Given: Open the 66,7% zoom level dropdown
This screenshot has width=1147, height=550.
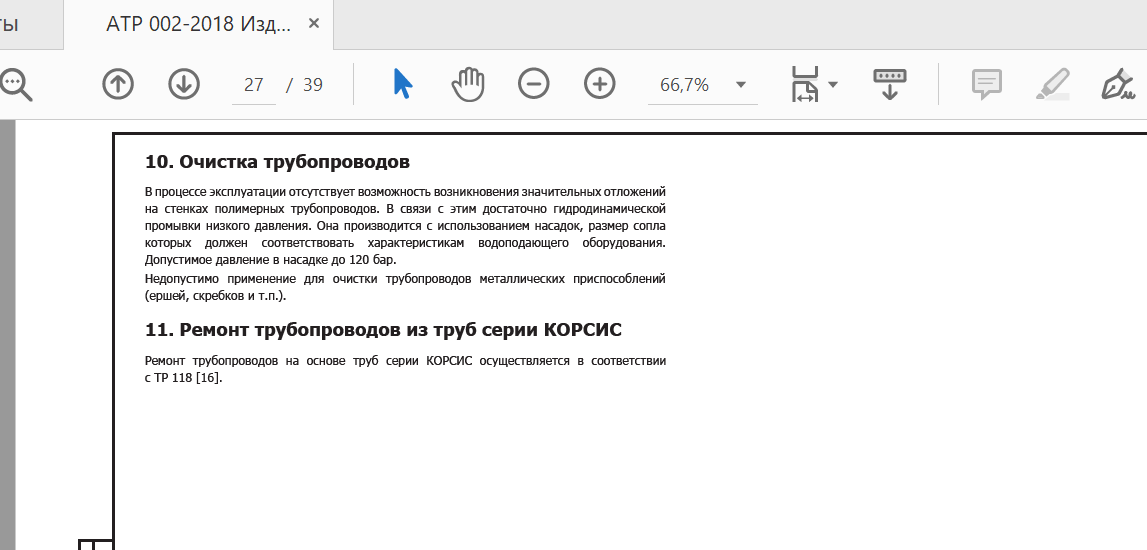Looking at the screenshot, I should pyautogui.click(x=741, y=85).
